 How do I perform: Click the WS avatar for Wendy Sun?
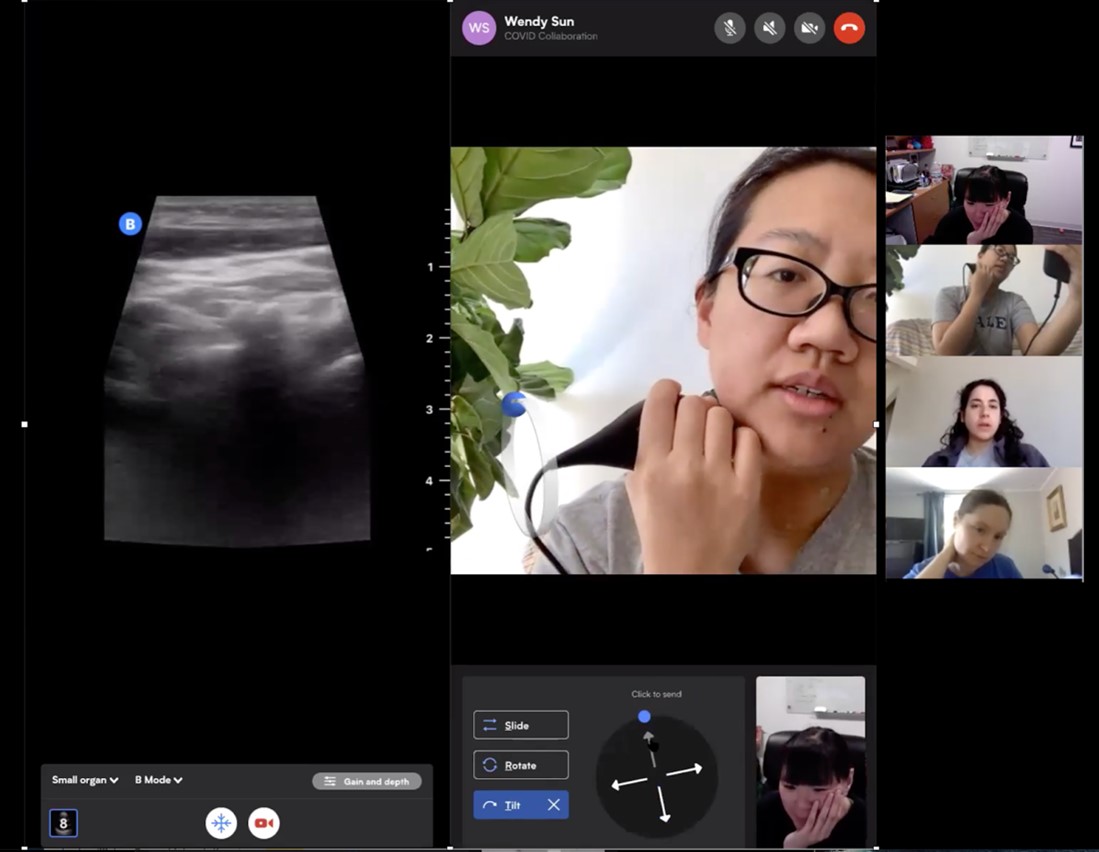(479, 28)
